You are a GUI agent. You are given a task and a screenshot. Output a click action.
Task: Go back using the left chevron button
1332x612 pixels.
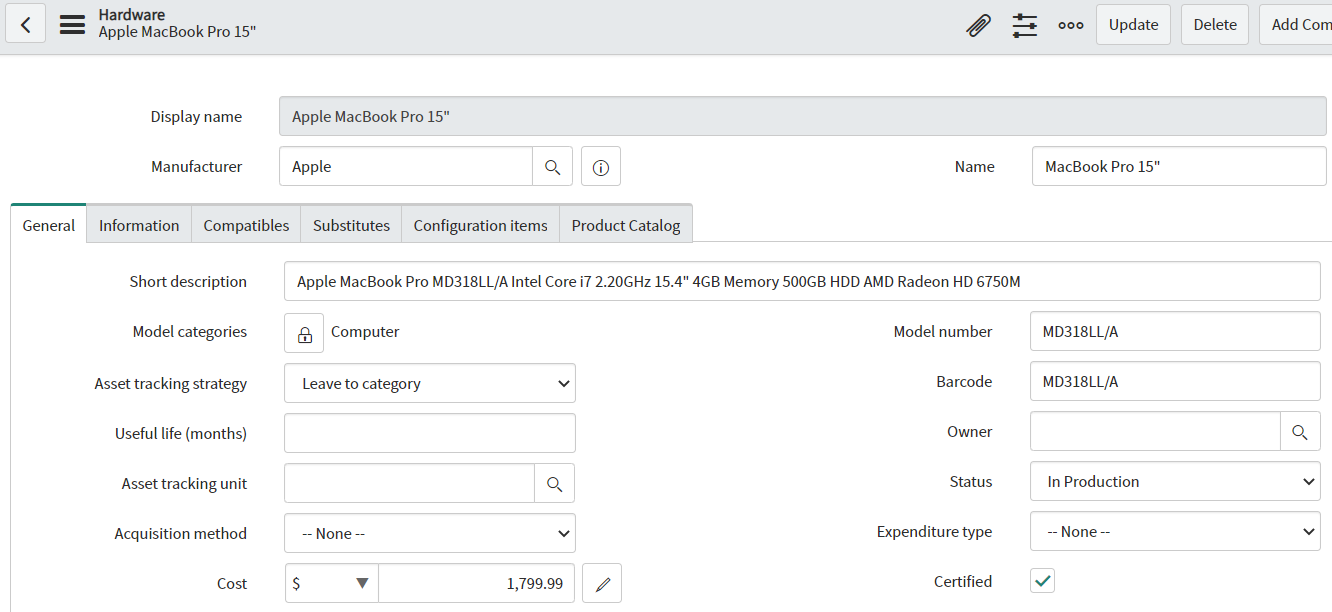(25, 24)
